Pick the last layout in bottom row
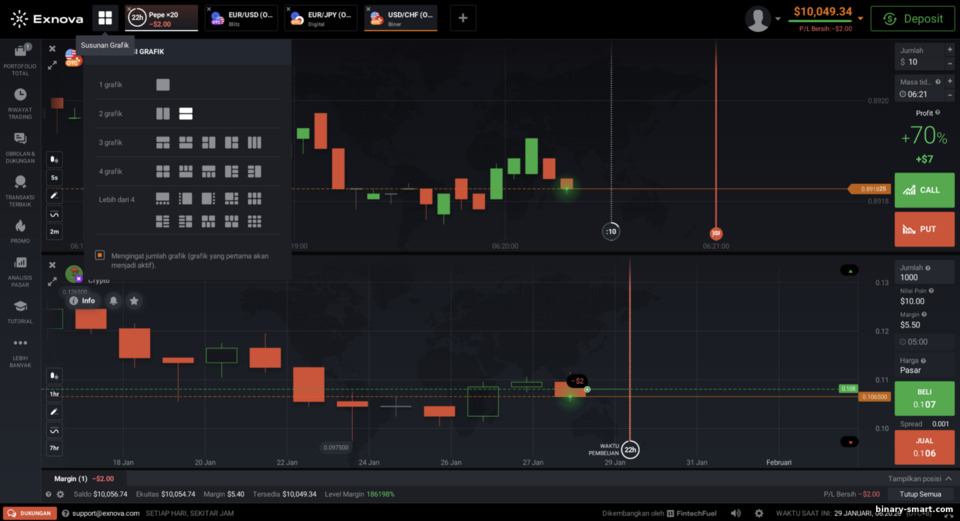The width and height of the screenshot is (960, 521). coord(254,221)
